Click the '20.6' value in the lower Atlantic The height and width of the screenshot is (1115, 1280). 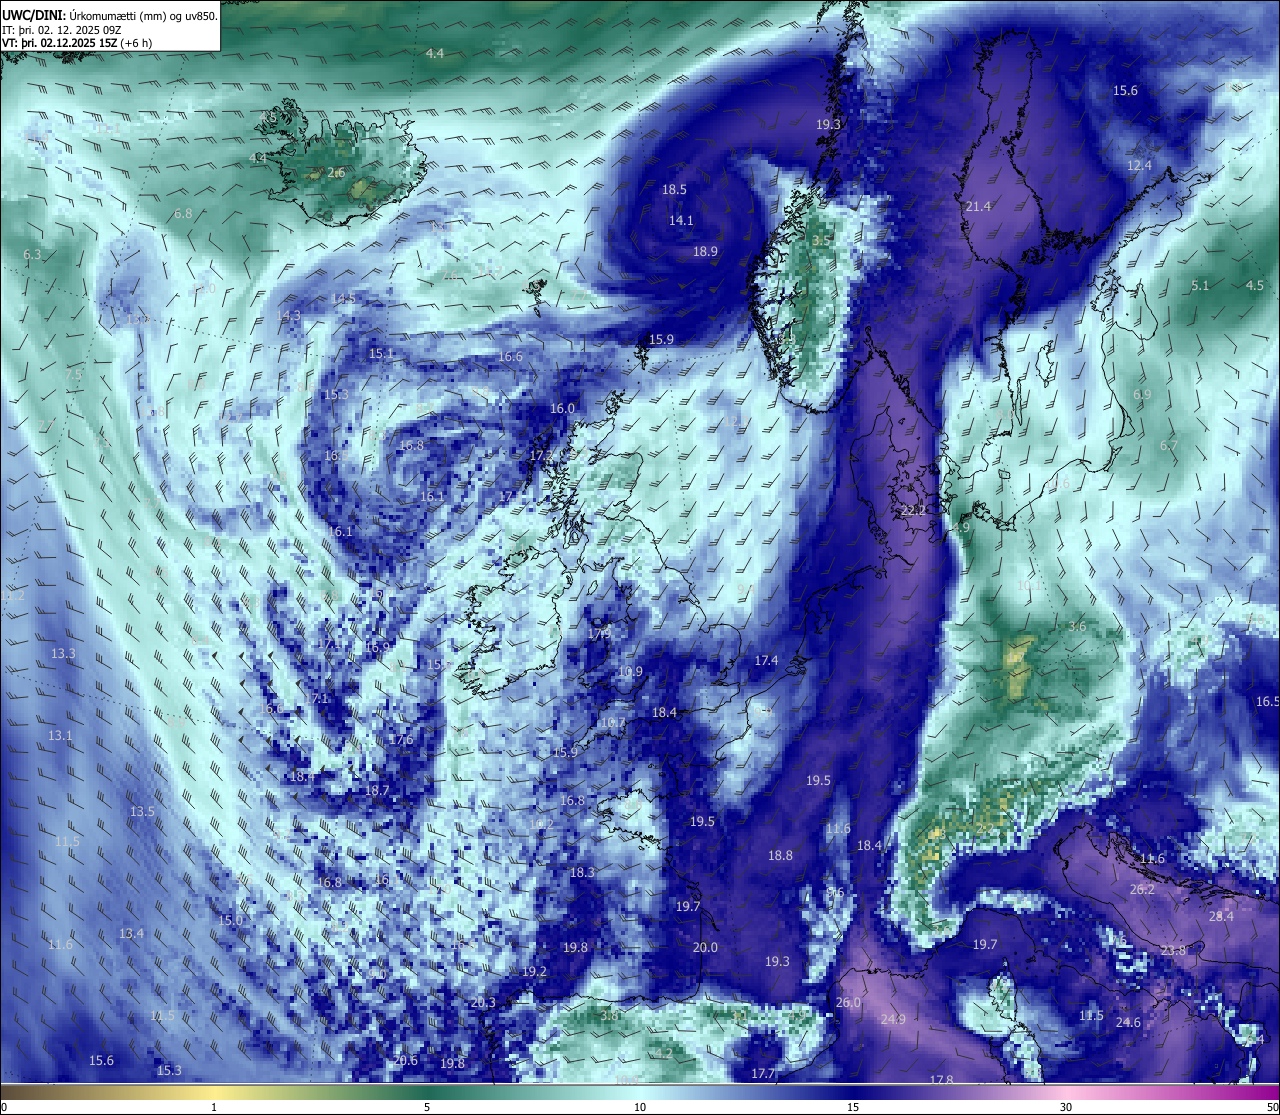pyautogui.click(x=405, y=1060)
